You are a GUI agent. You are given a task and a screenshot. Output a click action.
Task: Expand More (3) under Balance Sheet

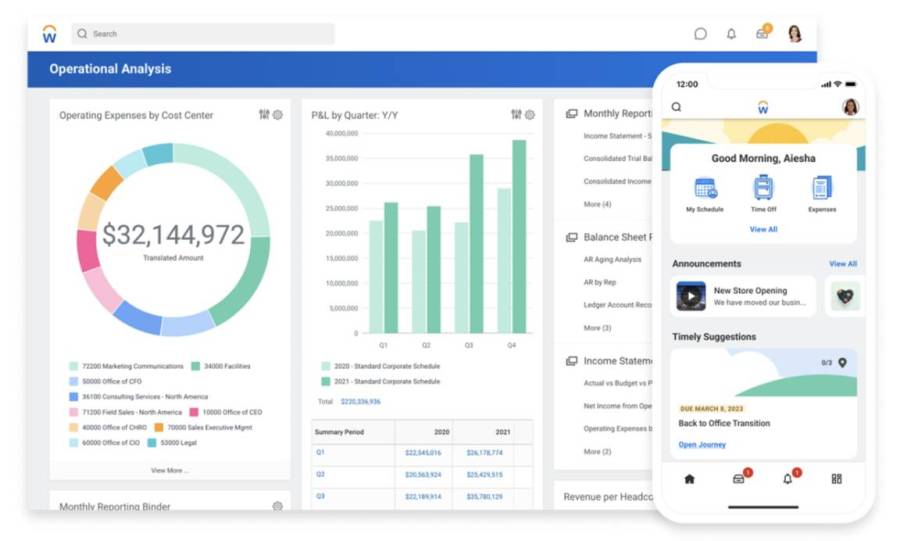598,328
